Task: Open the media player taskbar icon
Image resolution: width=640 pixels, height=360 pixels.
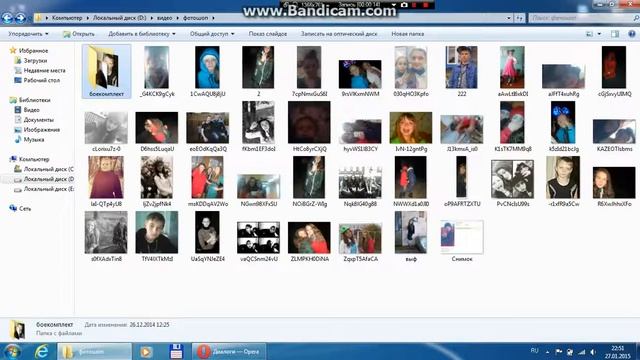Action: click(146, 351)
